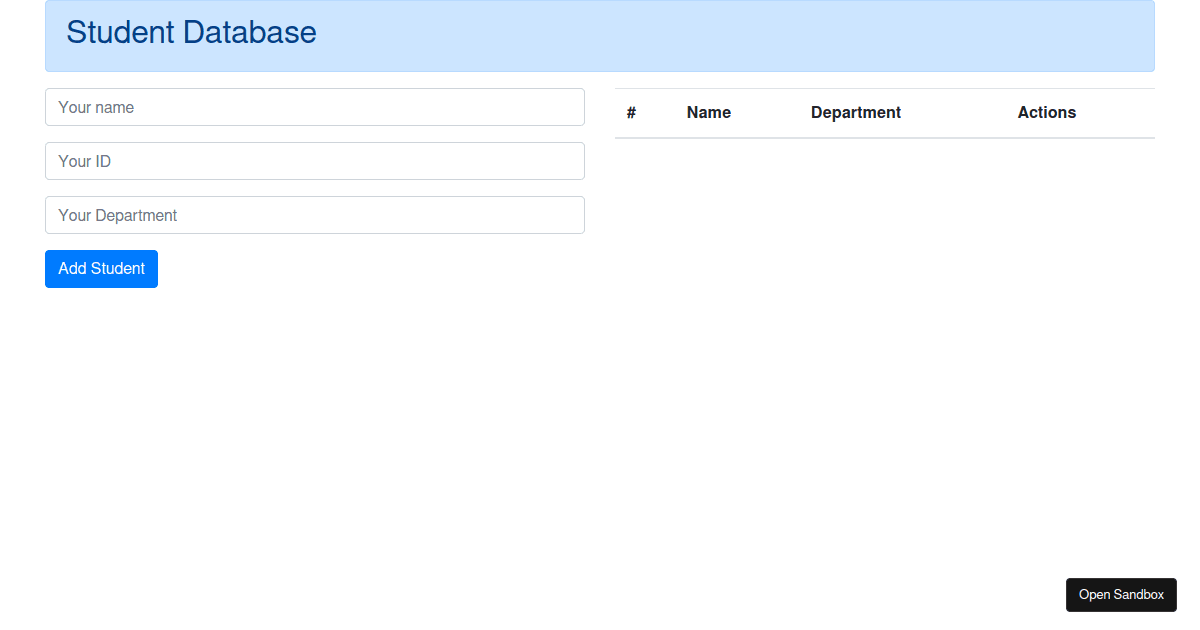
Task: Click the # column header
Action: point(631,112)
